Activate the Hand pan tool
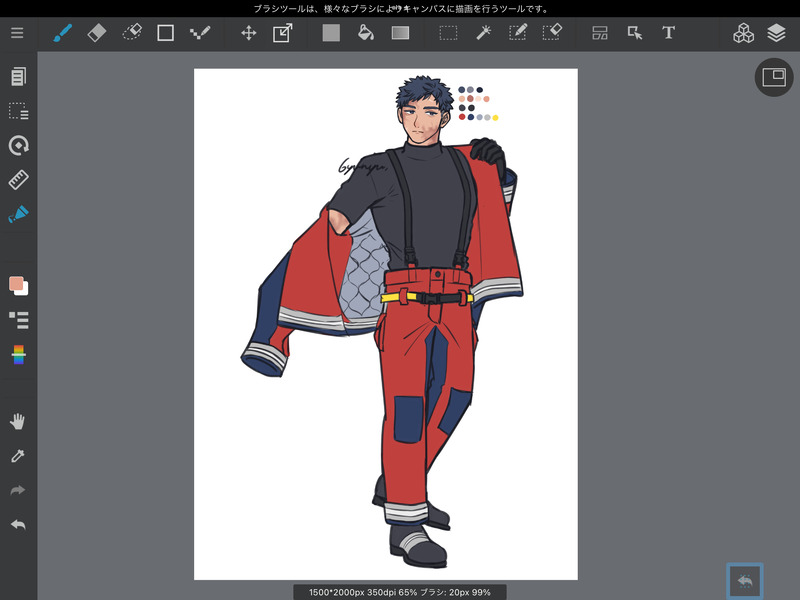This screenshot has width=800, height=600. click(18, 421)
